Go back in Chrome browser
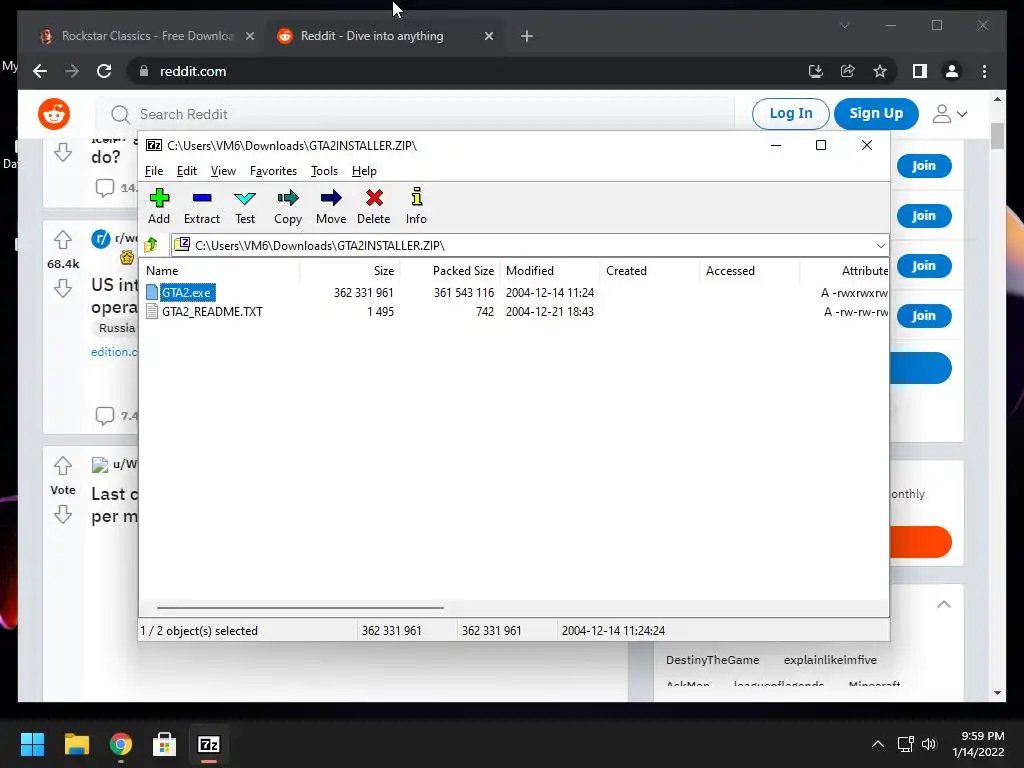The width and height of the screenshot is (1024, 768). (x=40, y=71)
